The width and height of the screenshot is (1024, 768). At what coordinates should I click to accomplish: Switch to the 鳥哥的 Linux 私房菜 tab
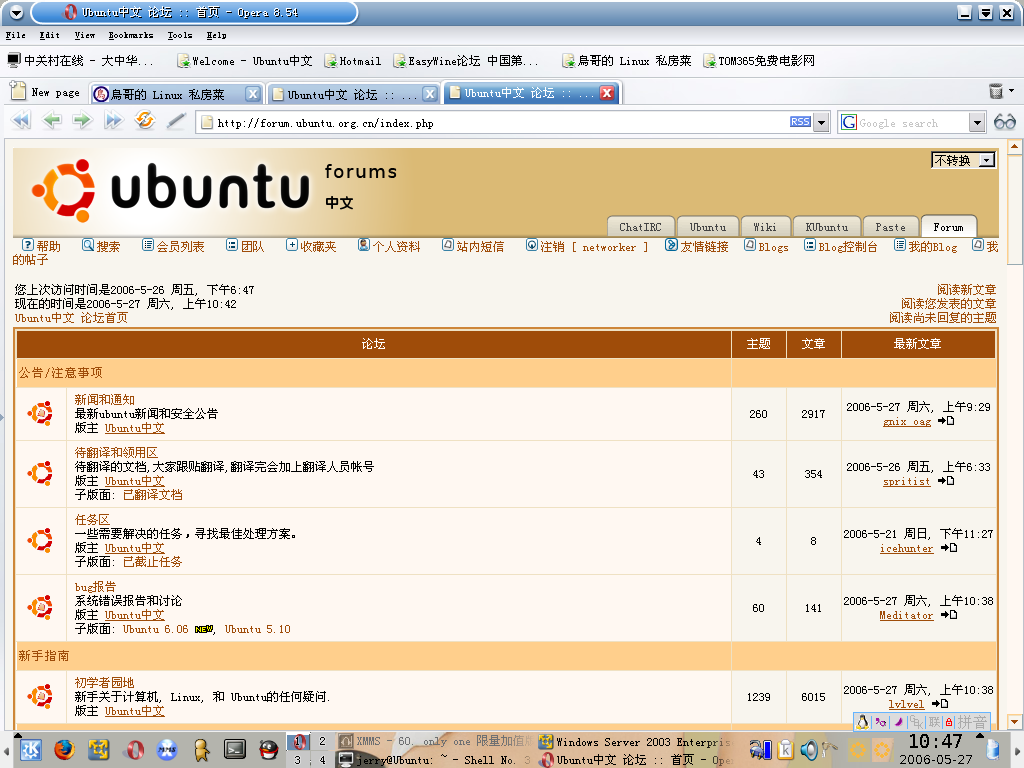pos(168,95)
